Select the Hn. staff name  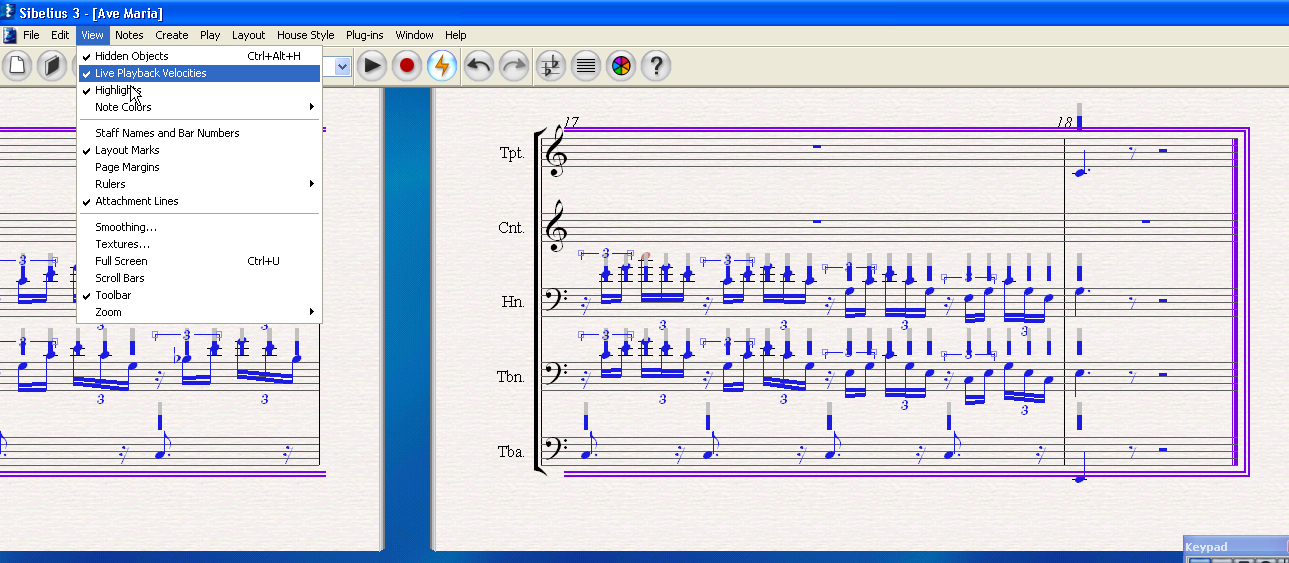(x=513, y=302)
